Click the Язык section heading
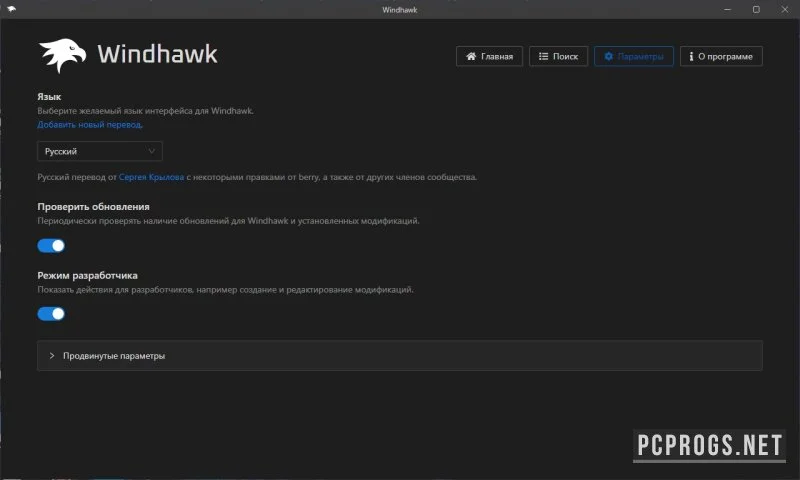The height and width of the screenshot is (480, 800). tap(49, 96)
